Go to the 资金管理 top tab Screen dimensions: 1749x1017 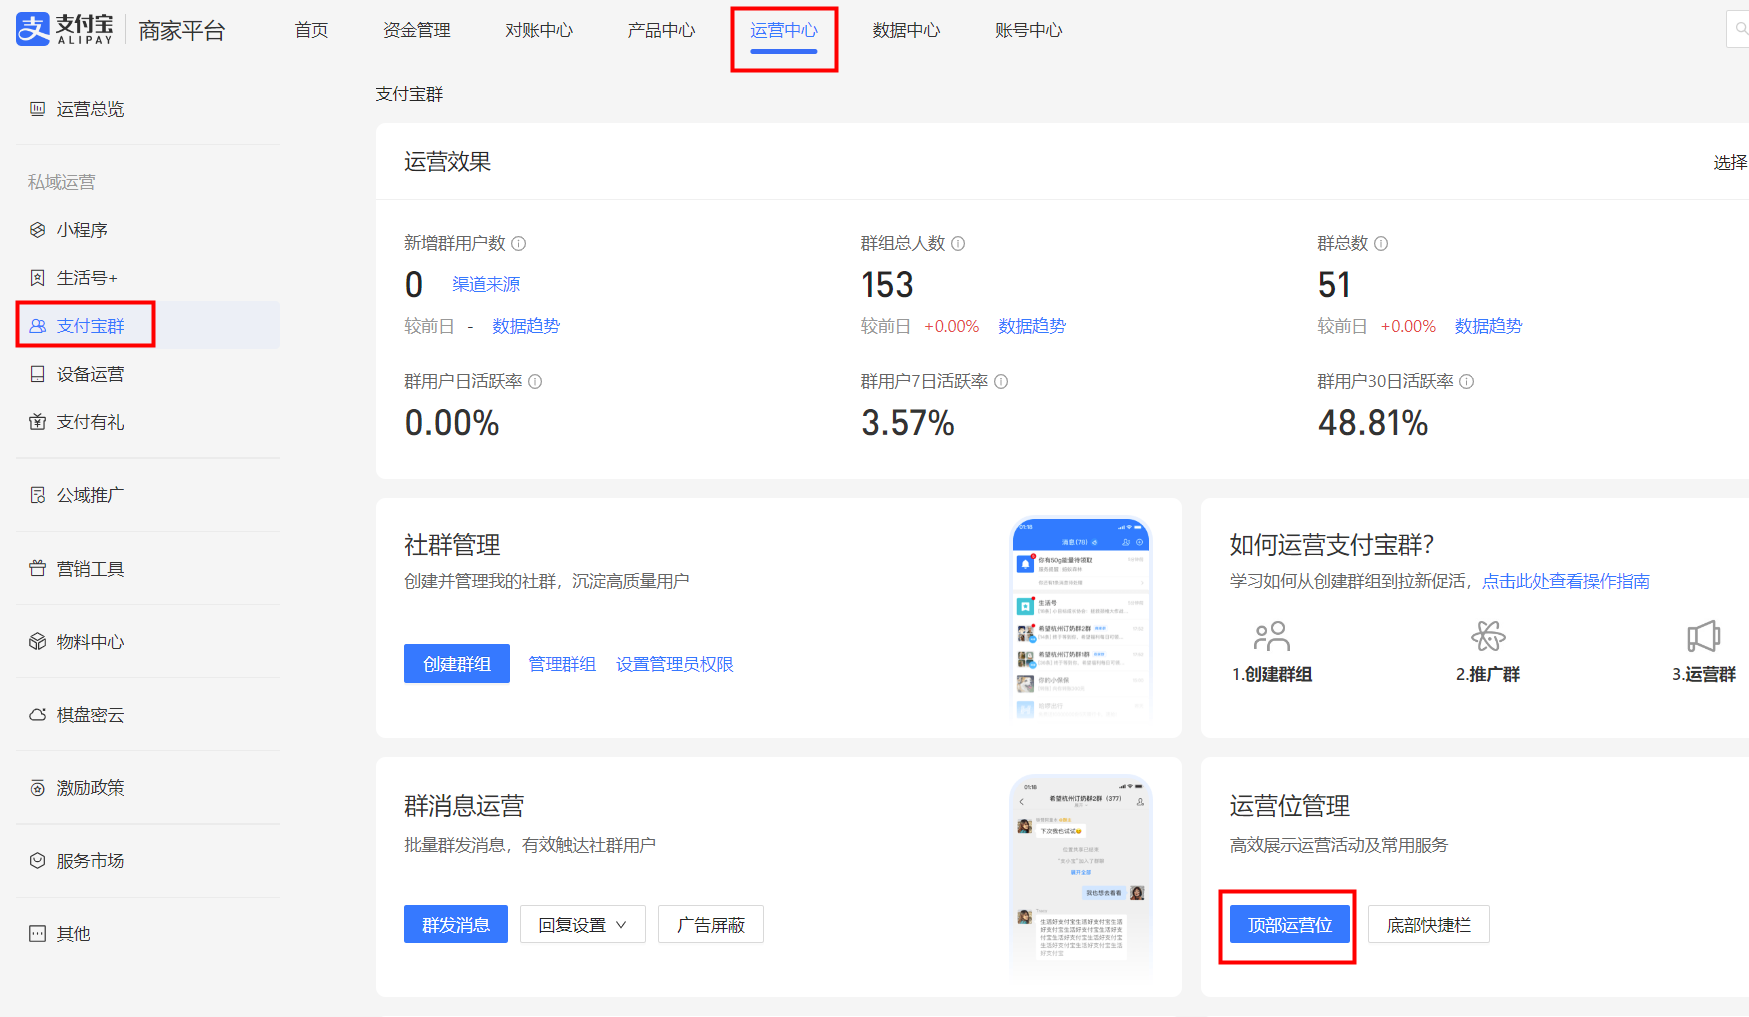click(x=416, y=30)
